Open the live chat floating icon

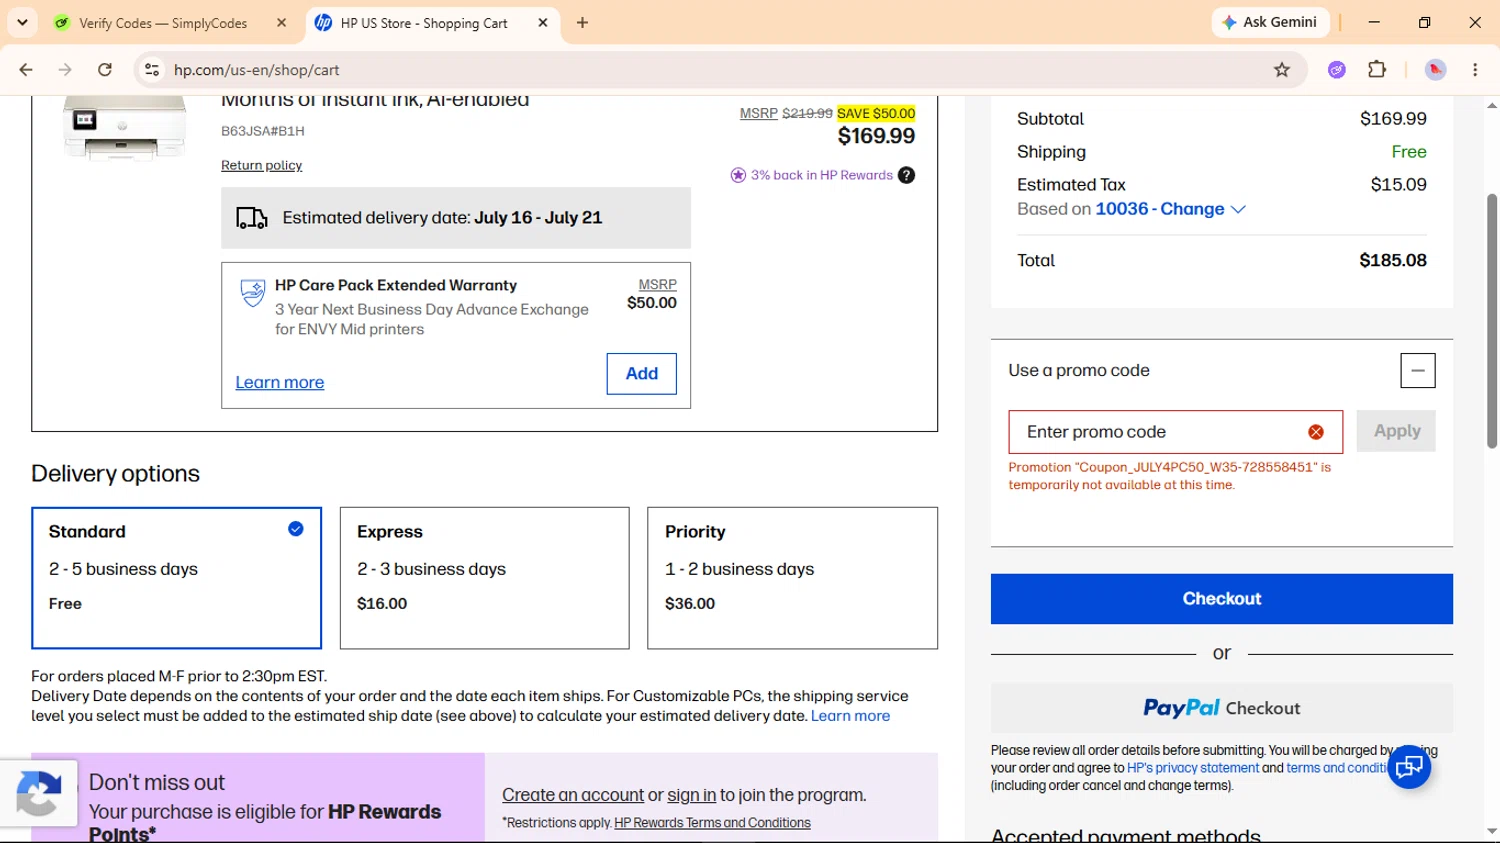1409,767
